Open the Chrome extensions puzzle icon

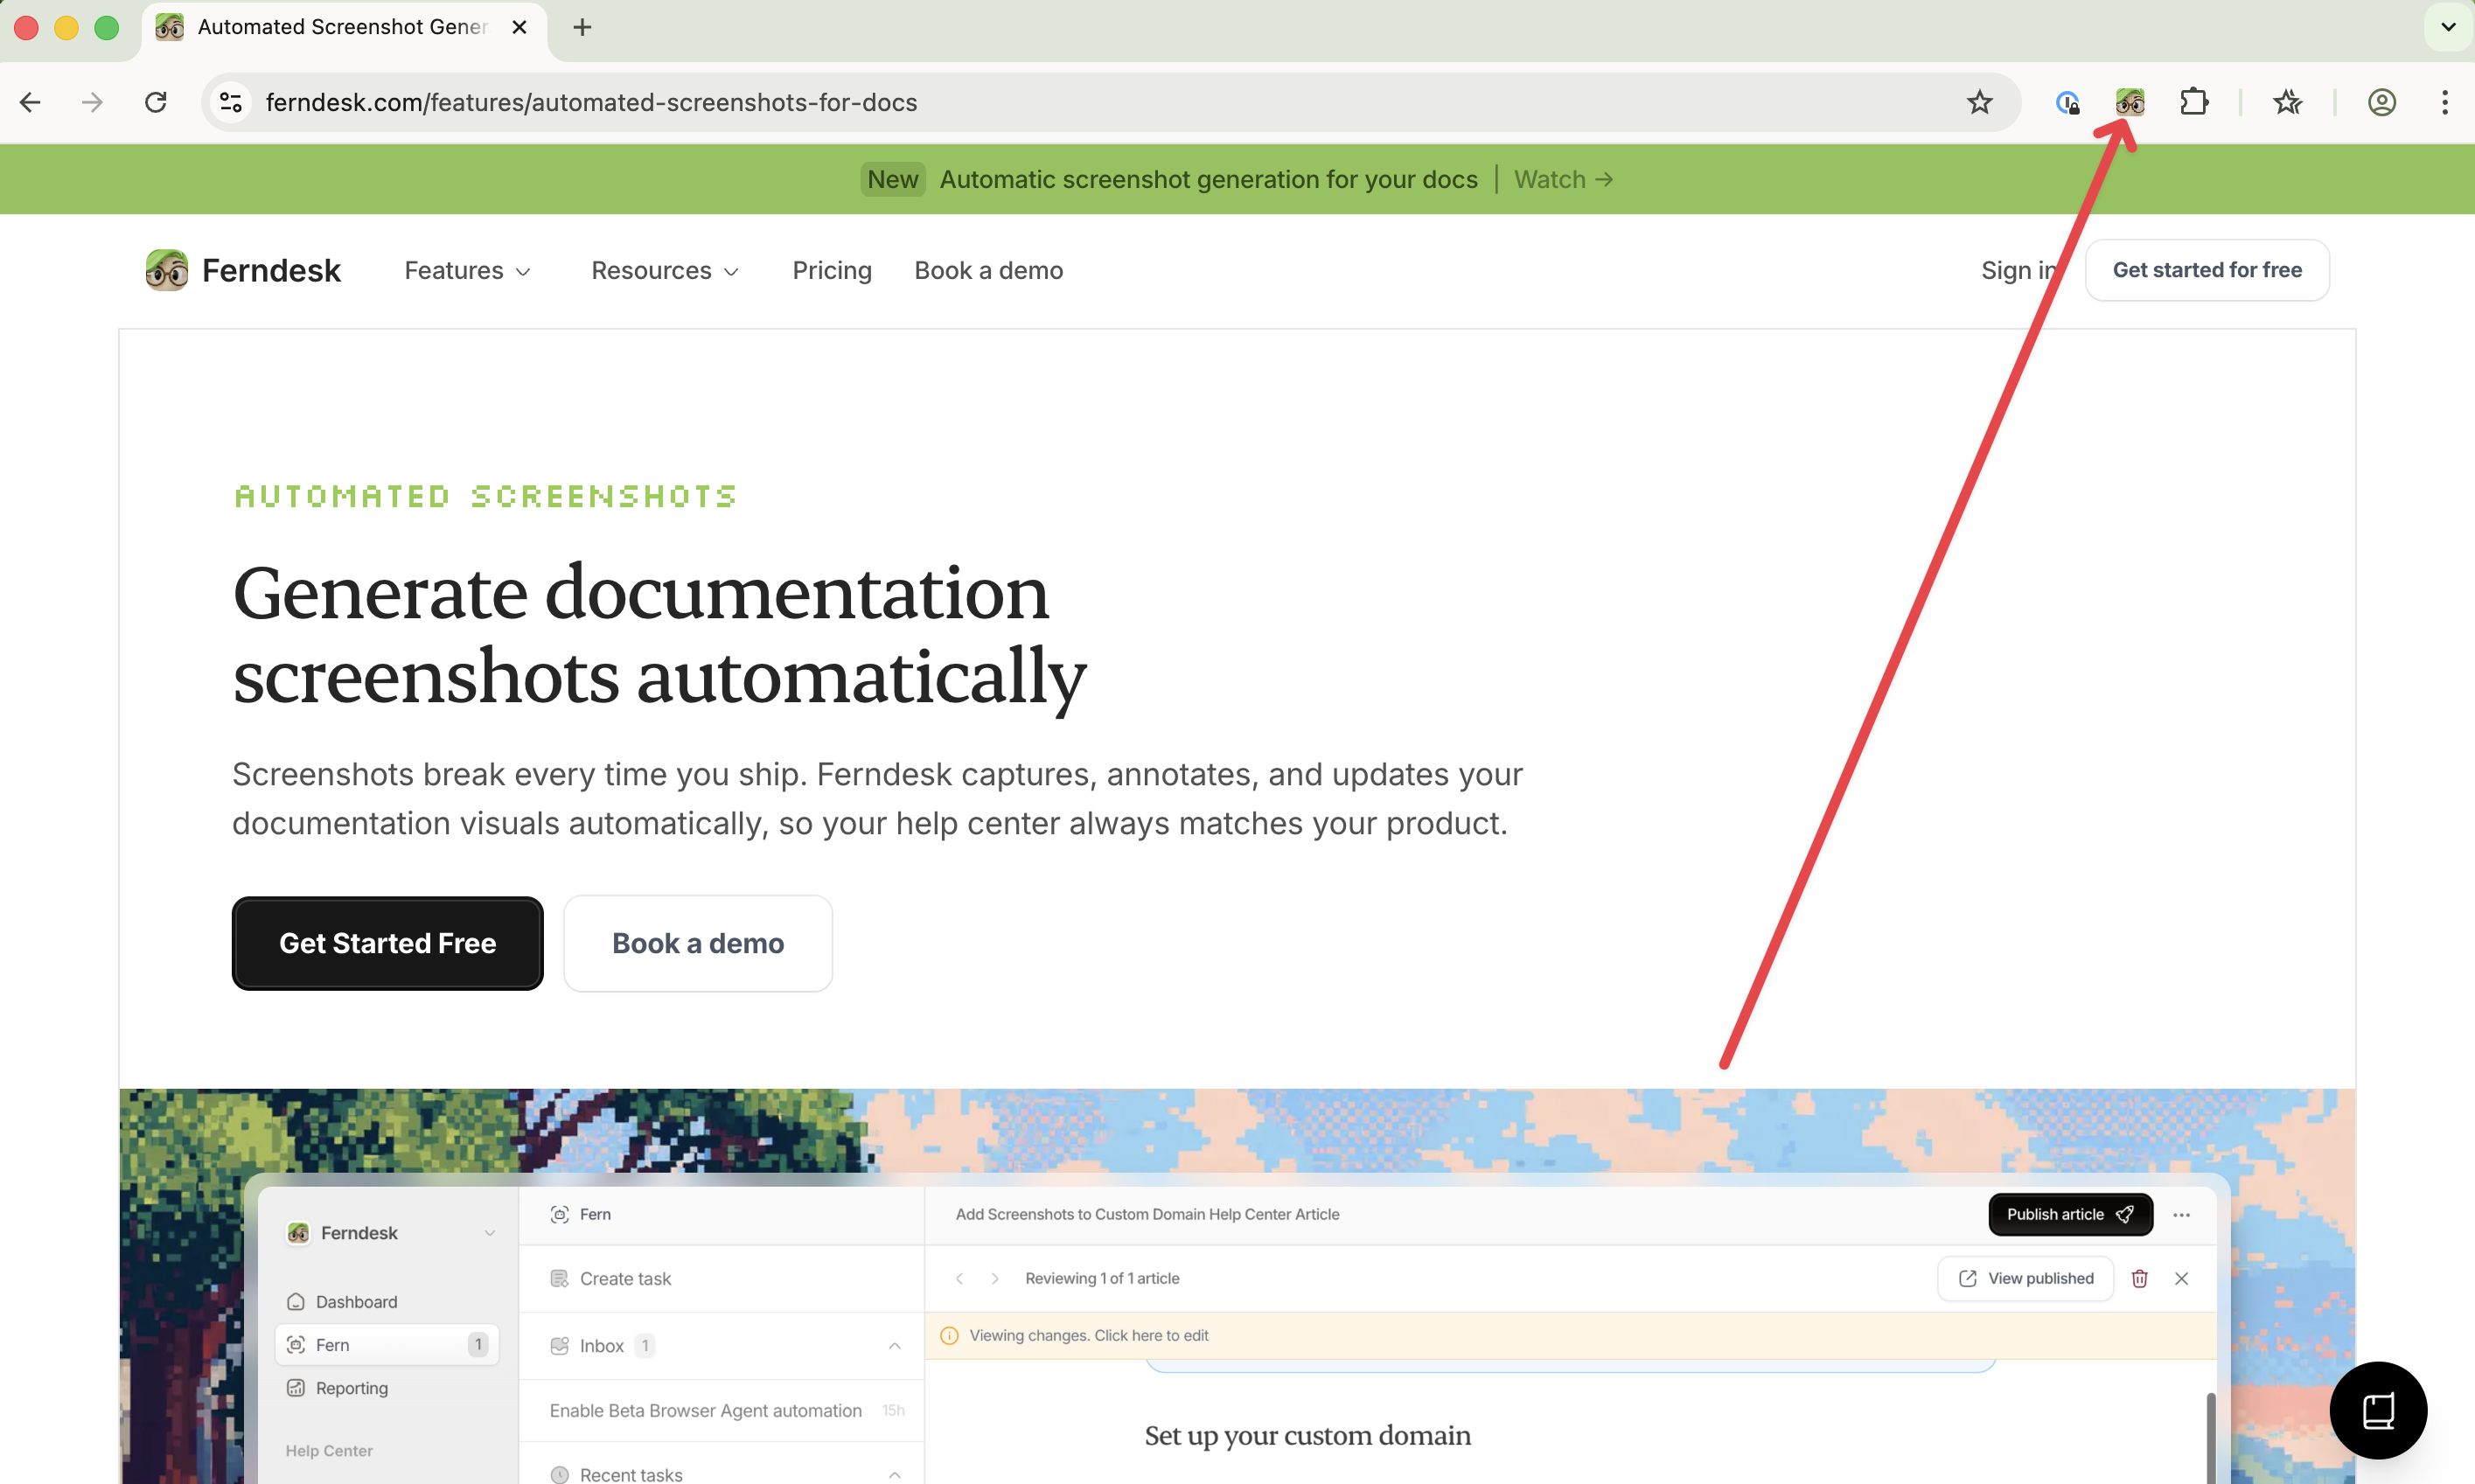[2193, 102]
